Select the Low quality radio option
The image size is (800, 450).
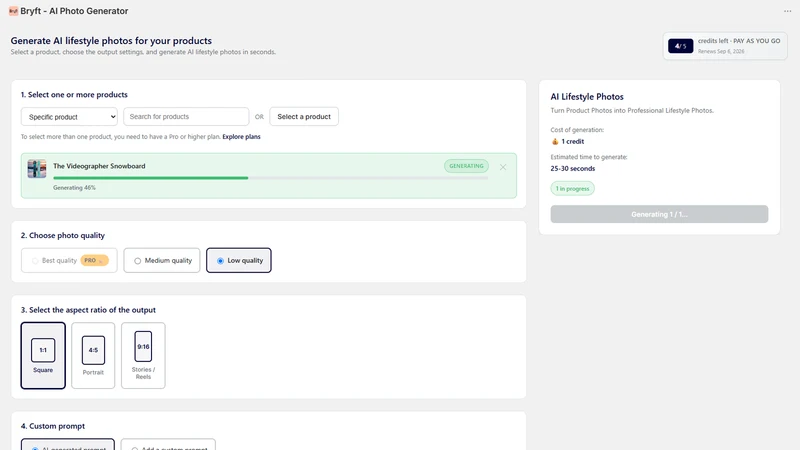click(220, 261)
